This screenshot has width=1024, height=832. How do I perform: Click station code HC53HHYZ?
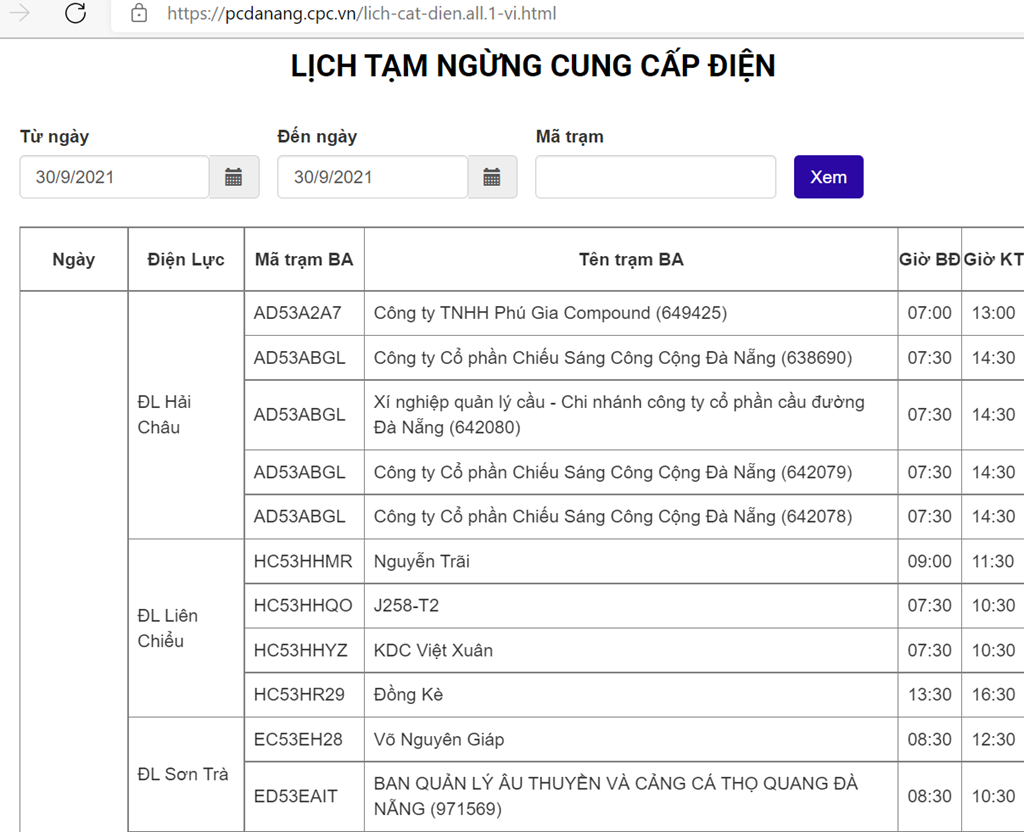pos(300,650)
